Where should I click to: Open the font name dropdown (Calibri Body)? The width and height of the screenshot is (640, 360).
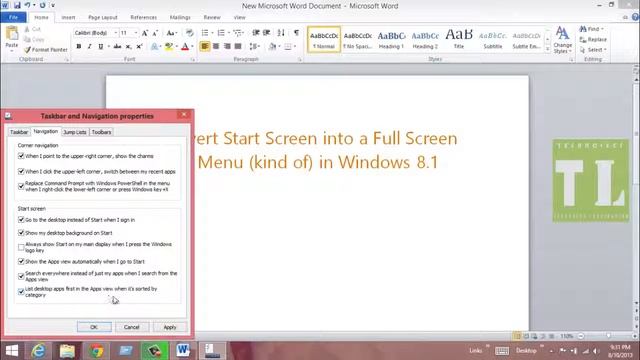(x=116, y=33)
